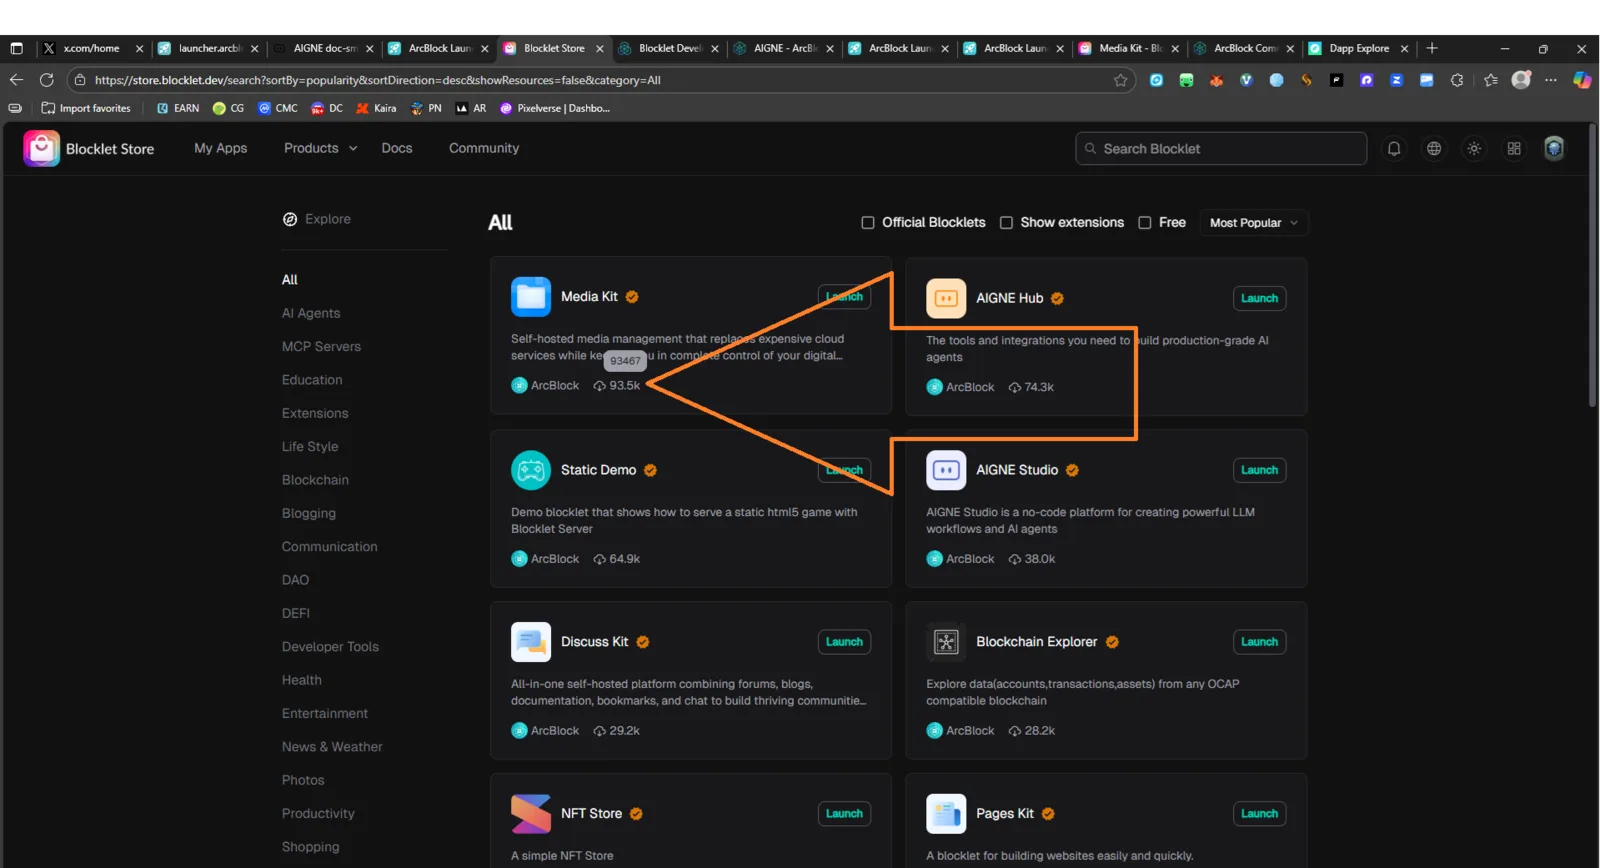Select the News & Weather category
Image resolution: width=1600 pixels, height=868 pixels.
coord(332,747)
